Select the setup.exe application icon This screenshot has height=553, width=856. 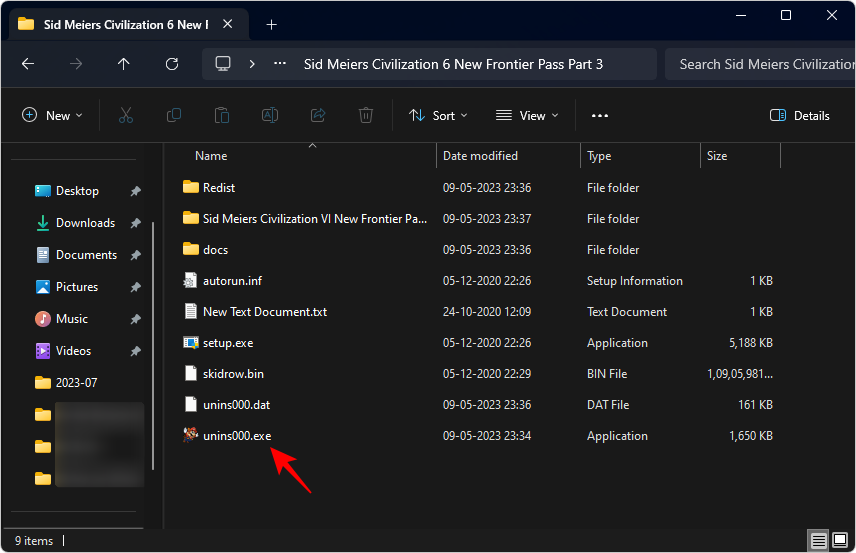point(191,342)
